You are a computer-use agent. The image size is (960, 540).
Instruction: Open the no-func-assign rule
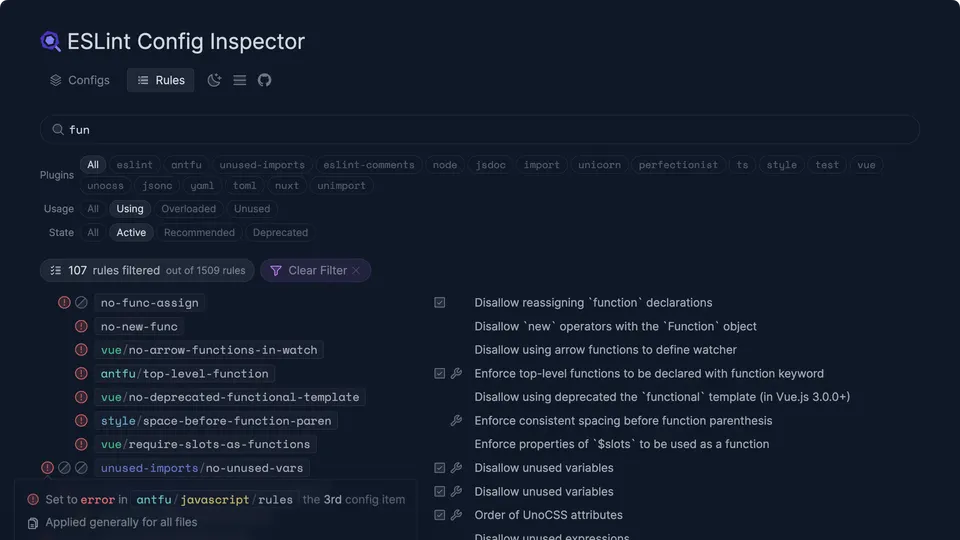[x=149, y=302]
